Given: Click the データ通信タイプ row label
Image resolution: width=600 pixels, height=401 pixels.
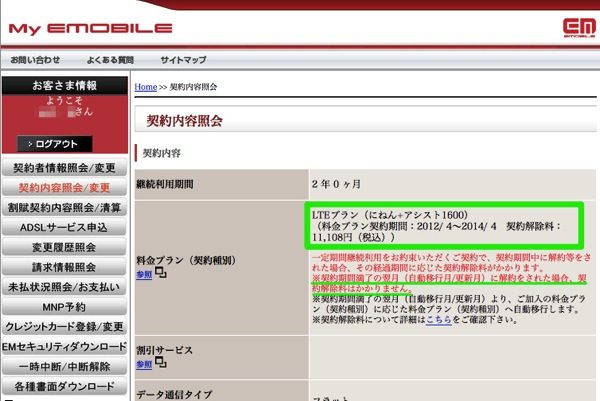Looking at the screenshot, I should 174,394.
